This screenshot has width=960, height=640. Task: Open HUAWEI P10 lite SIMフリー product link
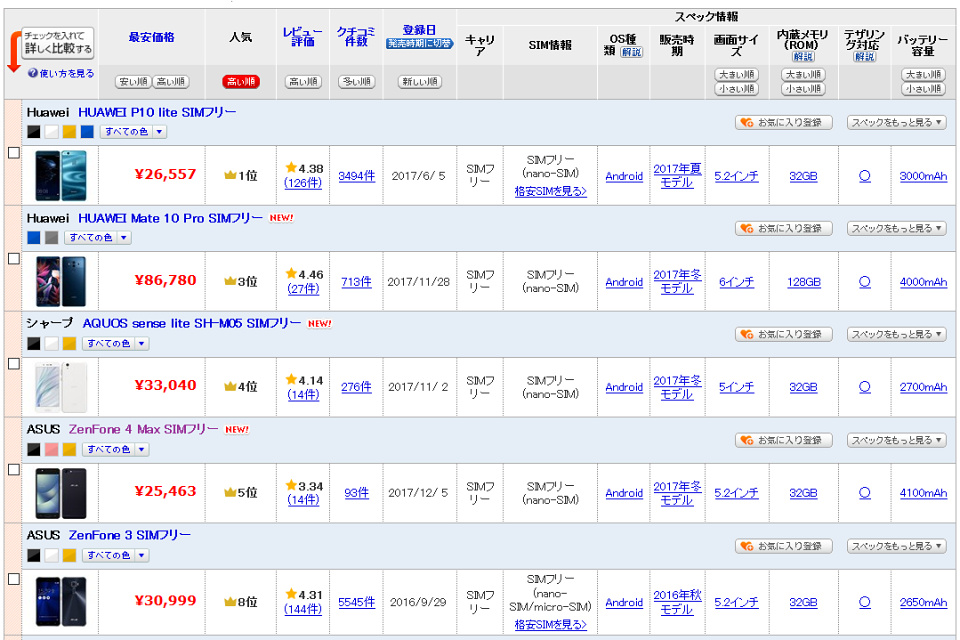coord(157,113)
